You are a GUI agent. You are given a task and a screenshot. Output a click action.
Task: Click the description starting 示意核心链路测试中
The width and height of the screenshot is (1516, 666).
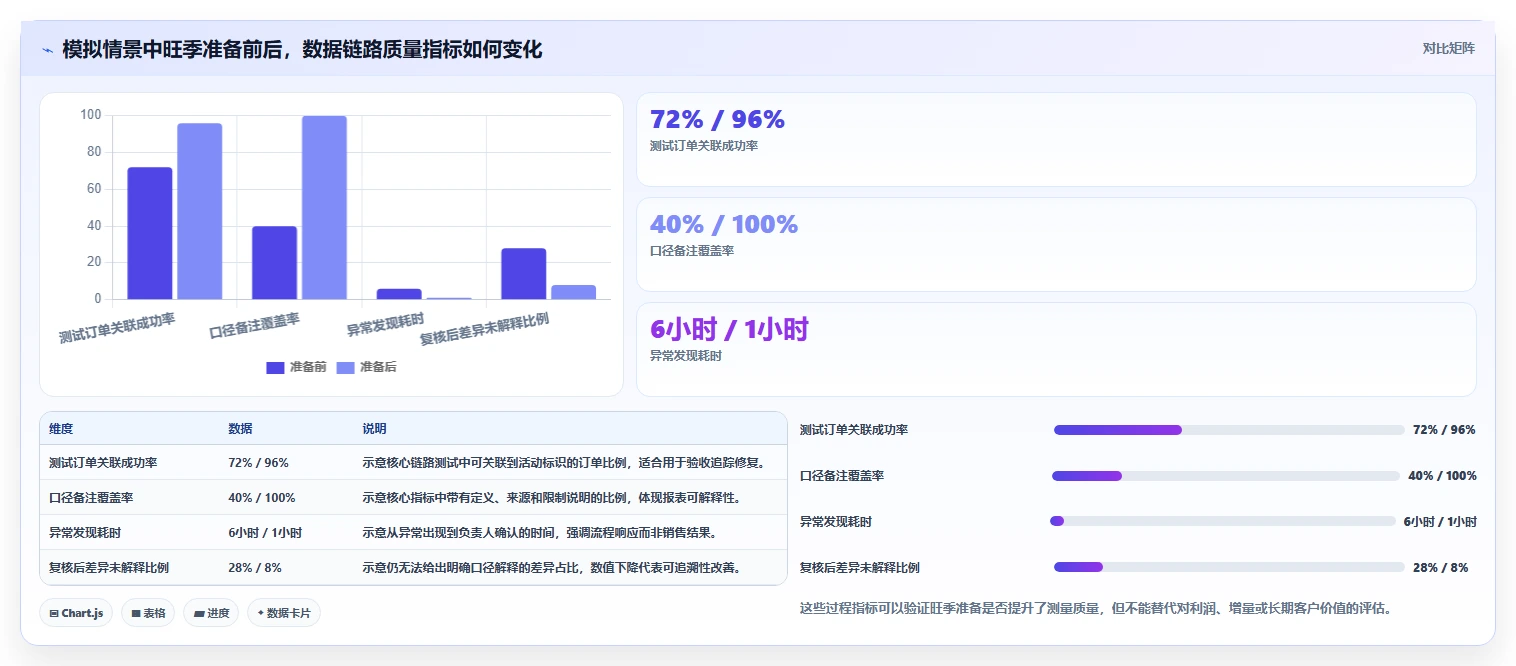(x=565, y=463)
